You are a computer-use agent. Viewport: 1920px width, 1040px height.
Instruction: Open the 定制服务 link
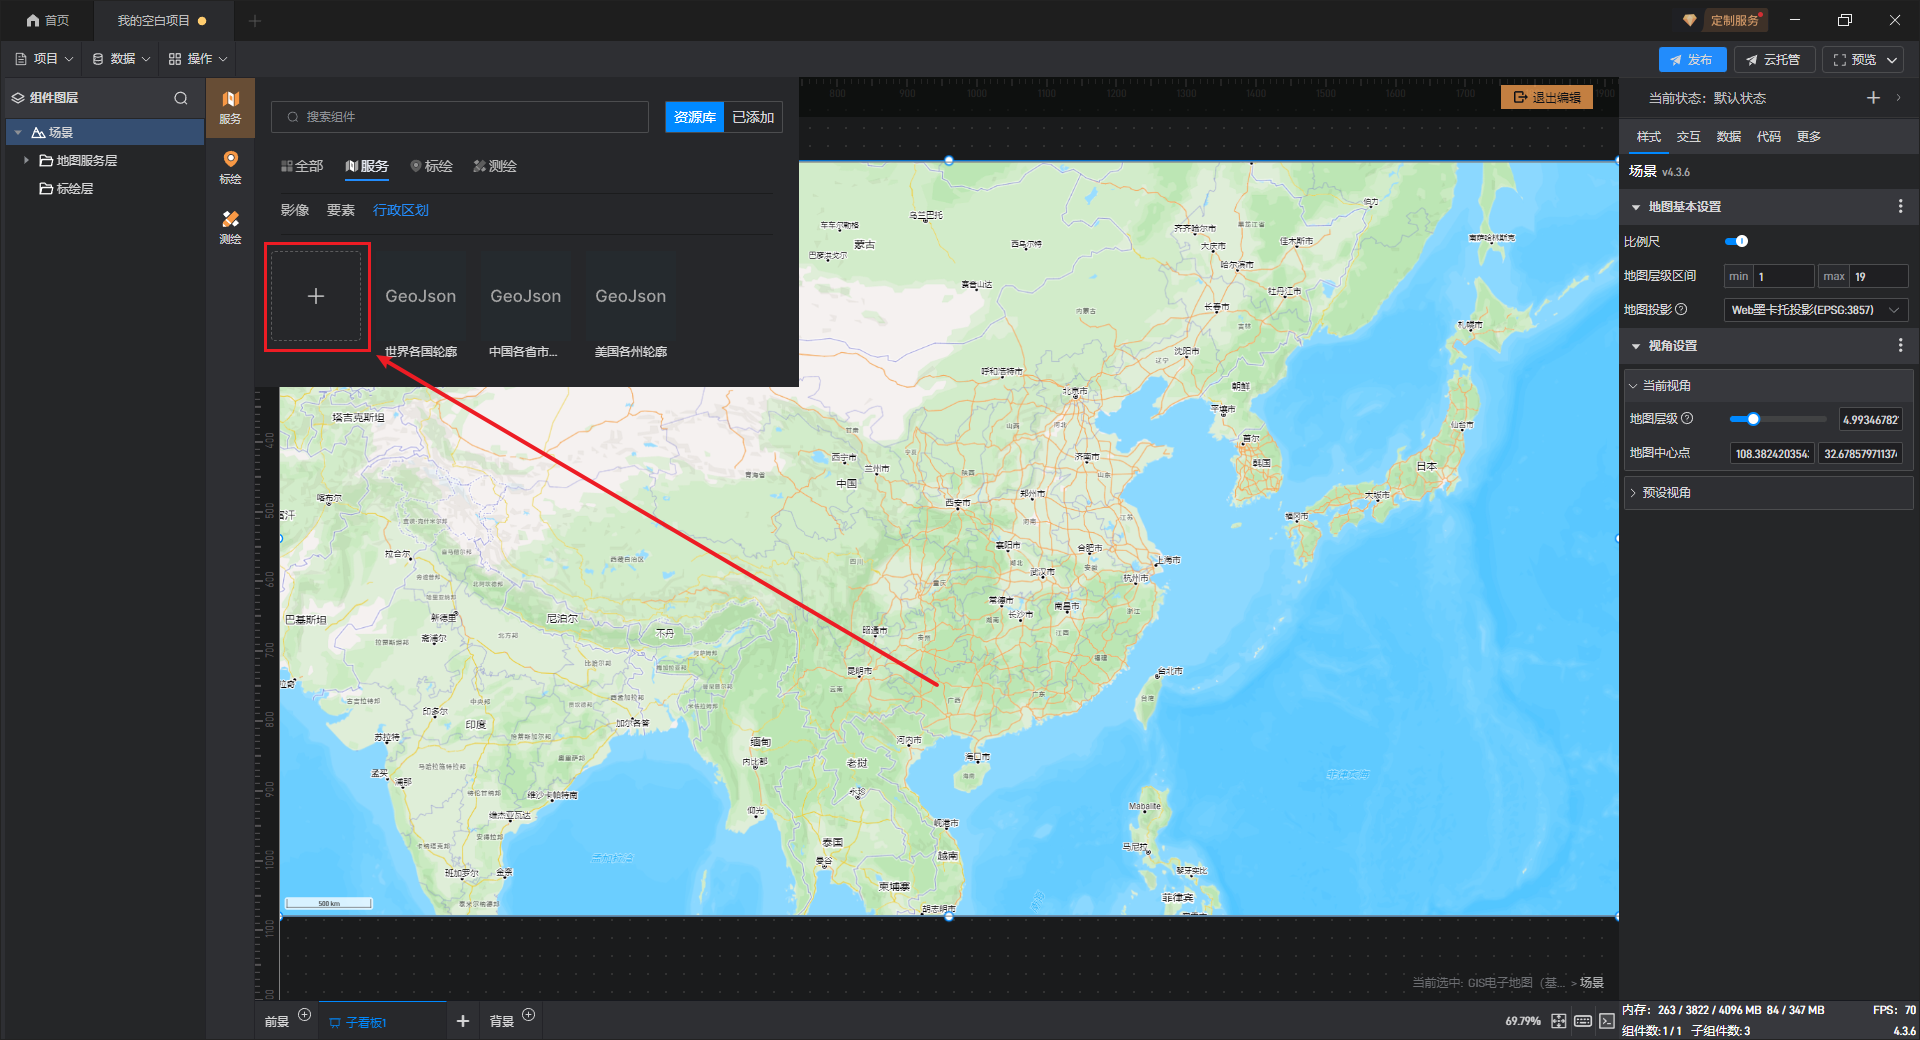(x=1735, y=20)
